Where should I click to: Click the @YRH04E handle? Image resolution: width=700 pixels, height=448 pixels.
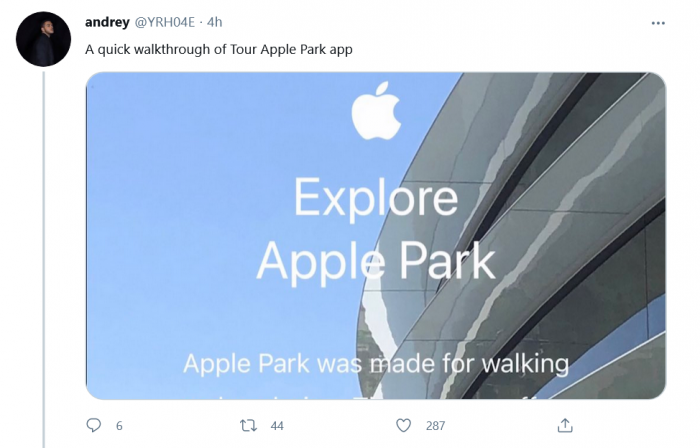tap(166, 22)
